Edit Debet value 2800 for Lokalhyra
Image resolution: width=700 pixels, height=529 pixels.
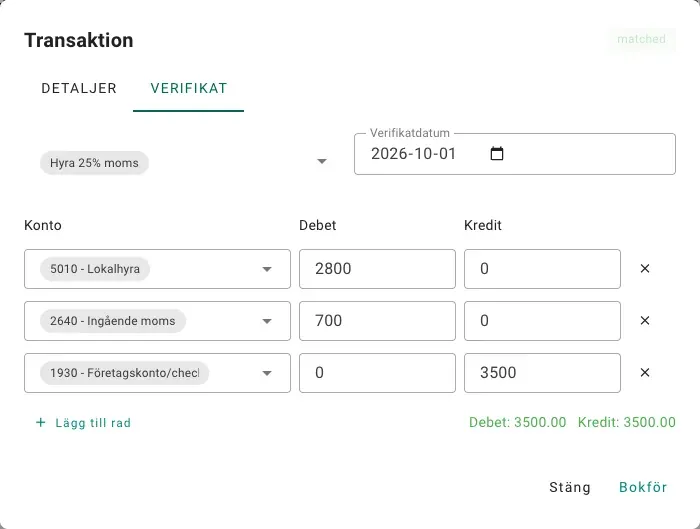(x=377, y=269)
